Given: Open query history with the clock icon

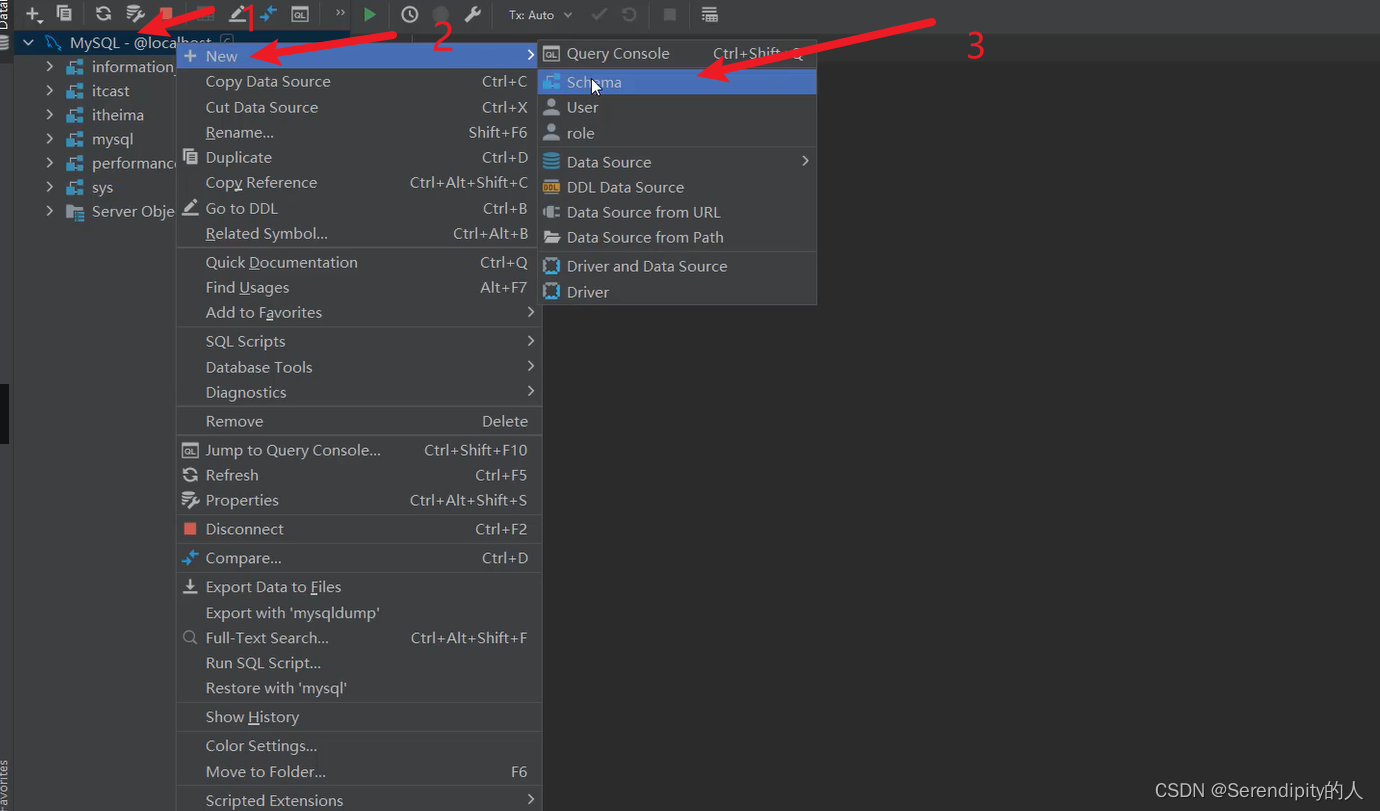Looking at the screenshot, I should coord(409,15).
